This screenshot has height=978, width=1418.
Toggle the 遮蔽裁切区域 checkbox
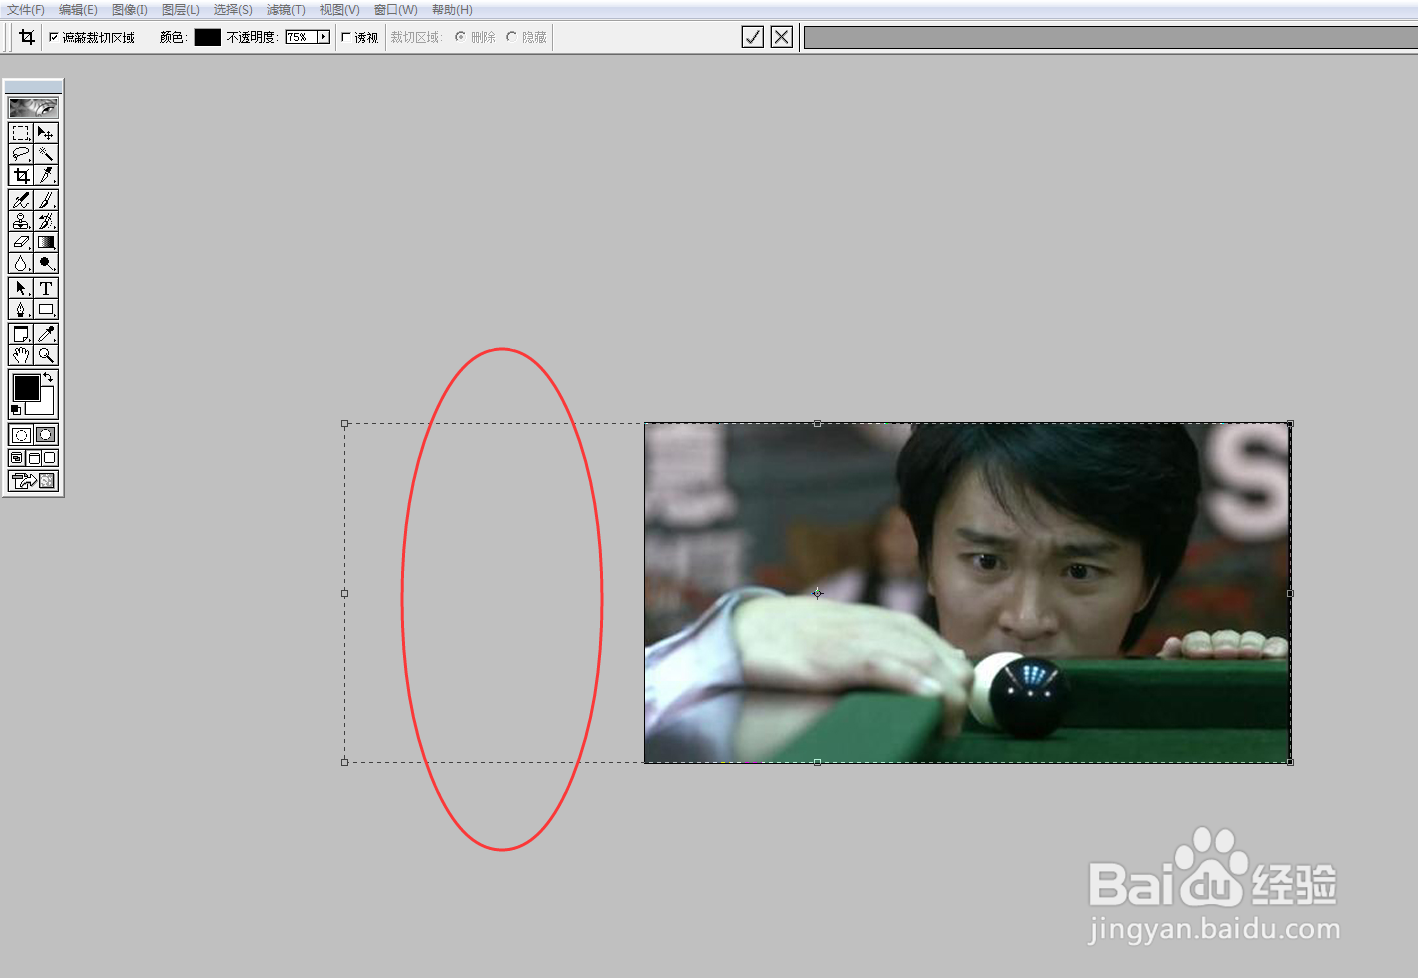tap(54, 37)
